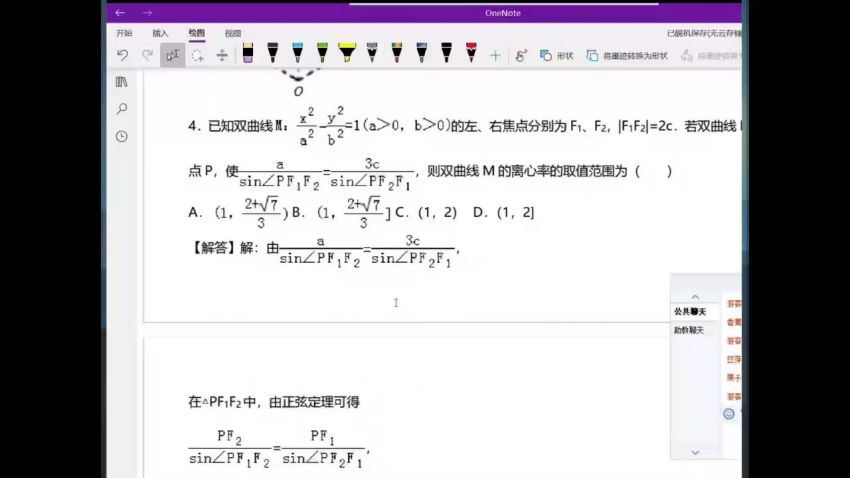Open the search icon in left sidebar
The width and height of the screenshot is (850, 478).
pos(122,109)
